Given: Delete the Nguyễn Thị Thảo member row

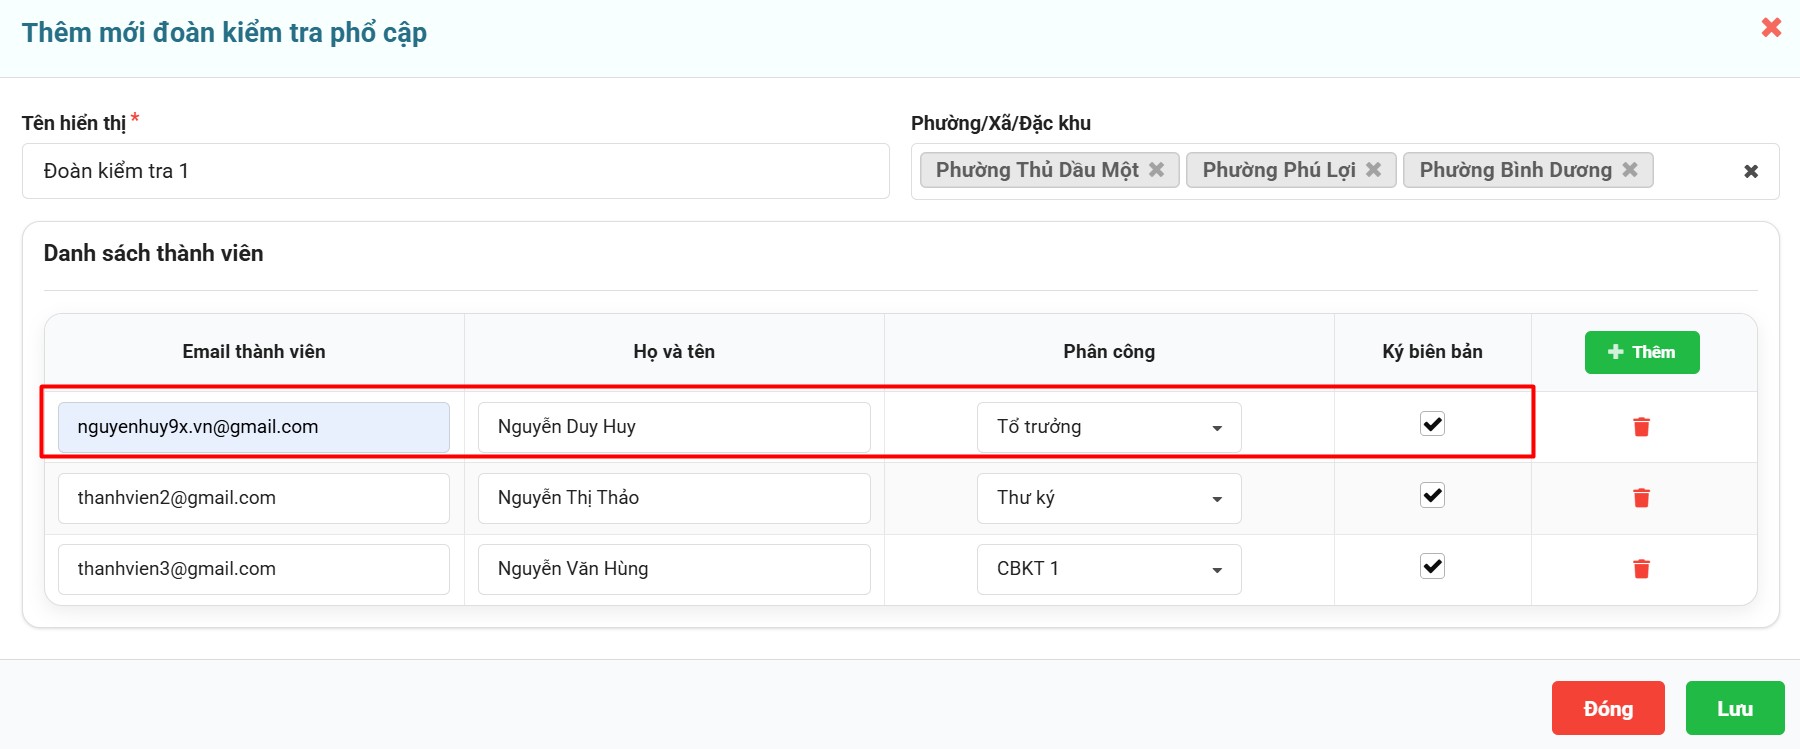Looking at the screenshot, I should [1641, 498].
